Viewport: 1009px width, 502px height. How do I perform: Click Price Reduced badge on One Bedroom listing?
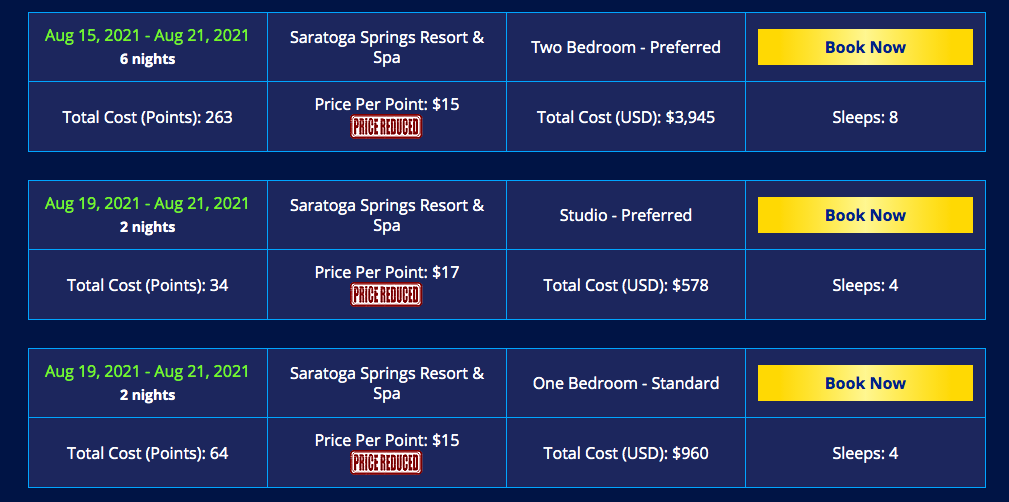[386, 463]
